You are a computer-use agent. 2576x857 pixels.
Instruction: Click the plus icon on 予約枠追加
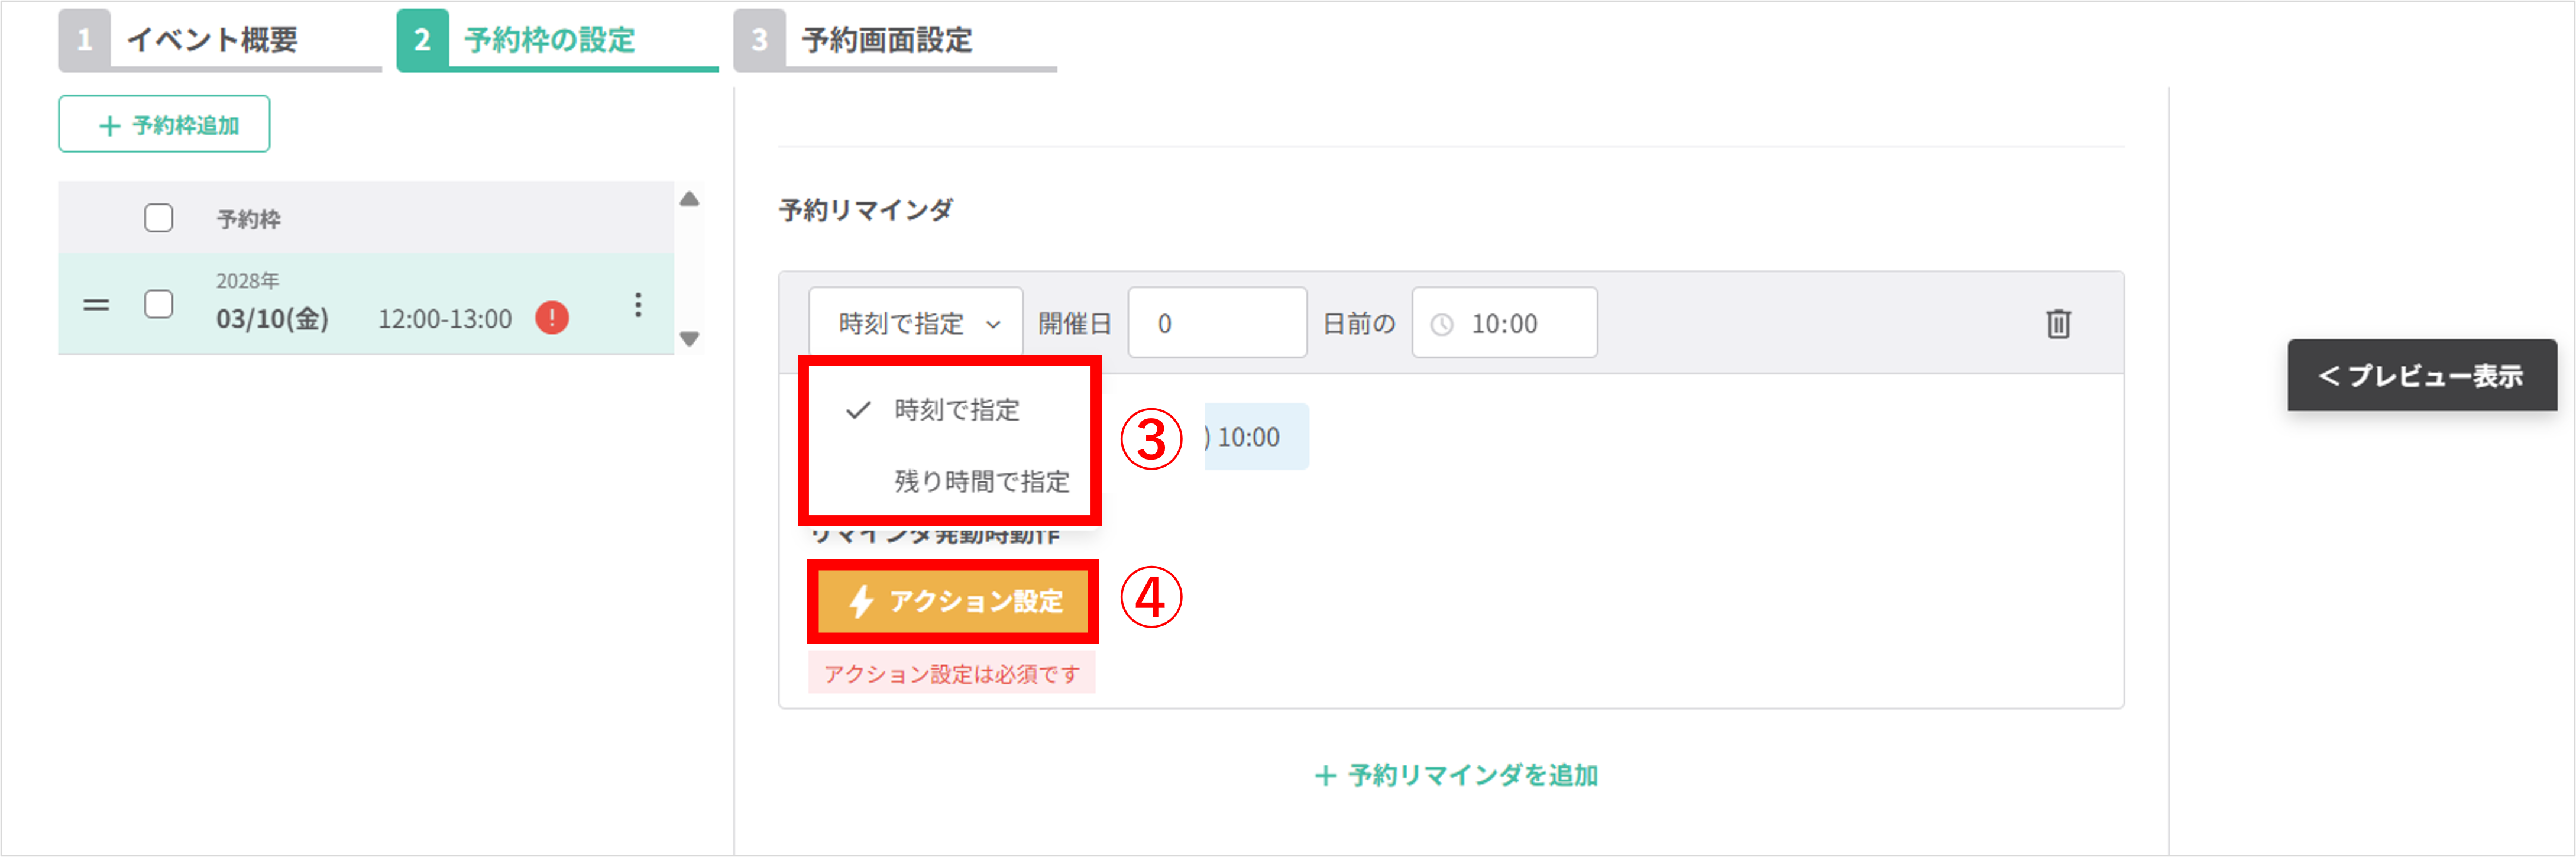click(x=110, y=126)
